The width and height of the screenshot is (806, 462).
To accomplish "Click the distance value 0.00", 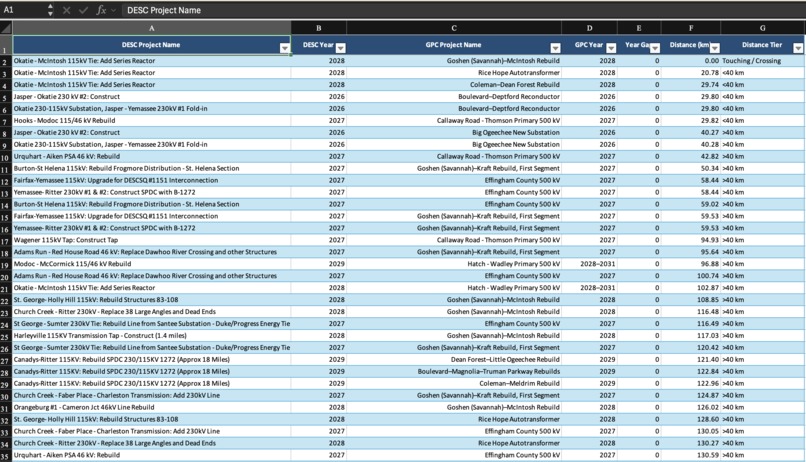I will click(711, 61).
